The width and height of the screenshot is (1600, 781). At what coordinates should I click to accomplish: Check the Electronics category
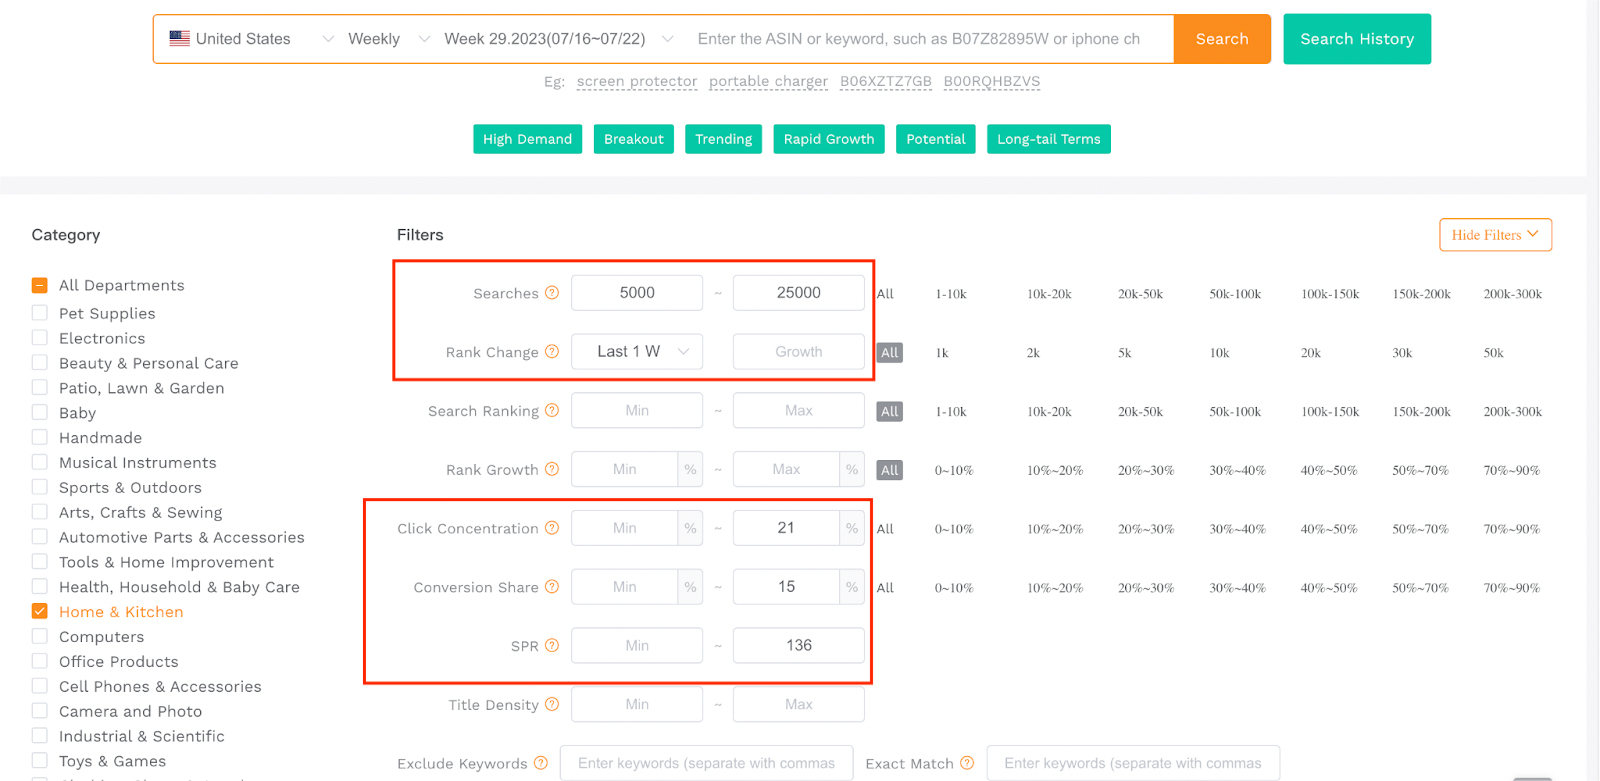40,338
